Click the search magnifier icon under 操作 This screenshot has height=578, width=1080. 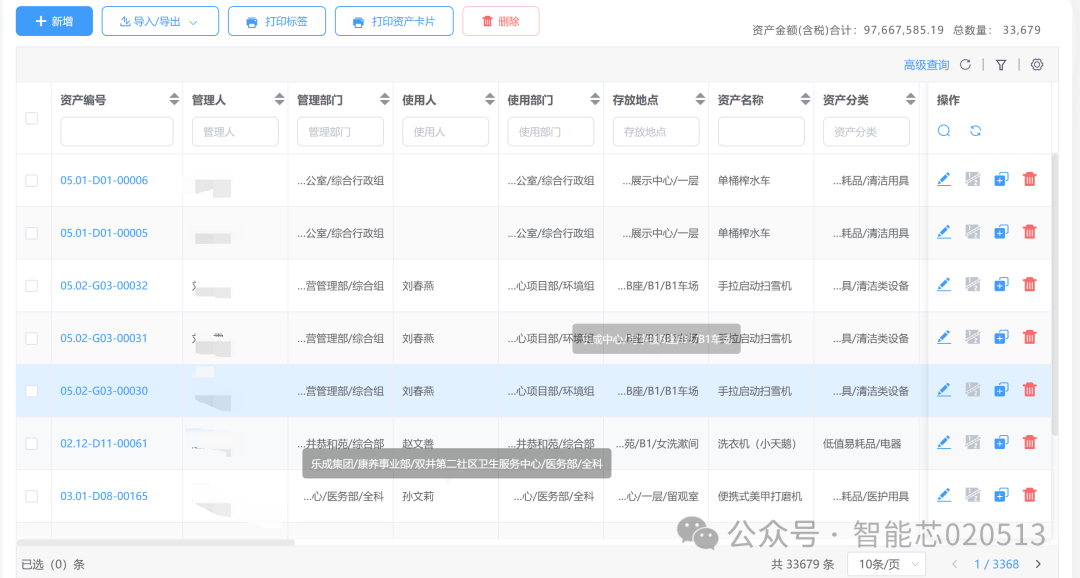pos(944,131)
